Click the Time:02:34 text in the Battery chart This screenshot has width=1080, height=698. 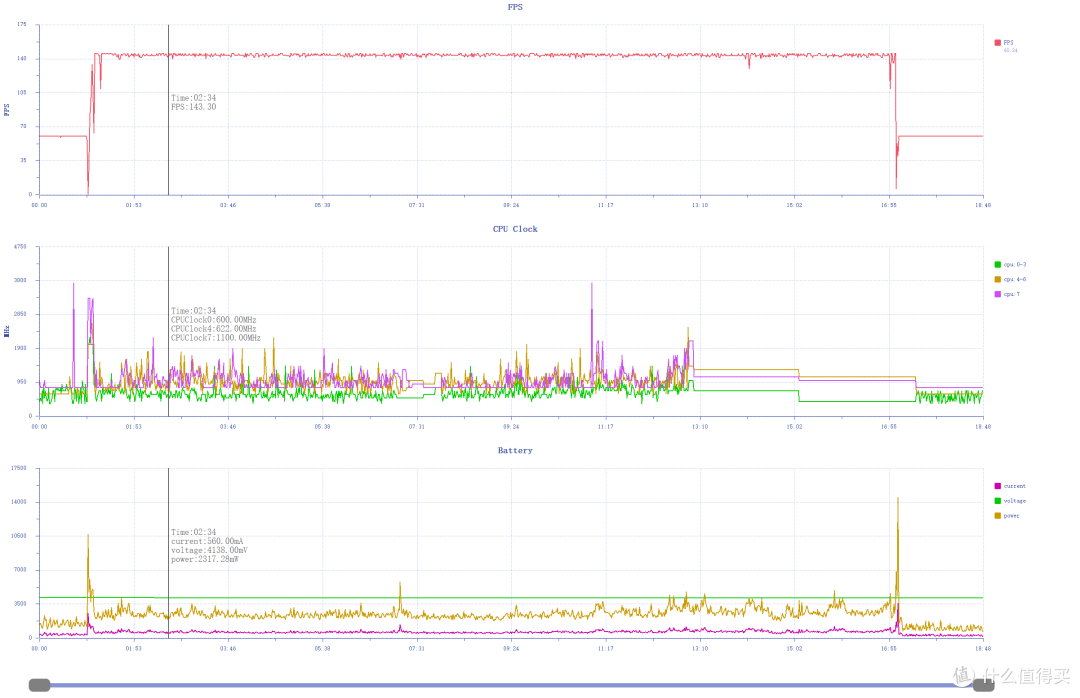194,532
